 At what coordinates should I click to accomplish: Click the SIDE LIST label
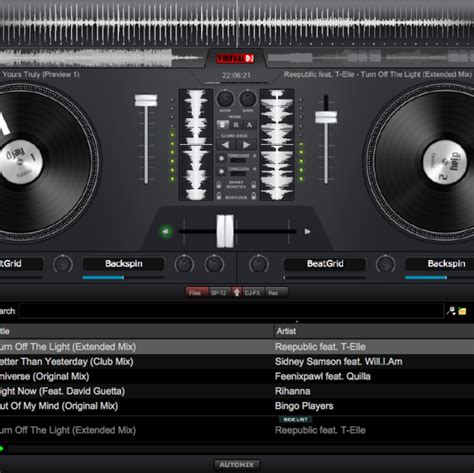pyautogui.click(x=295, y=419)
